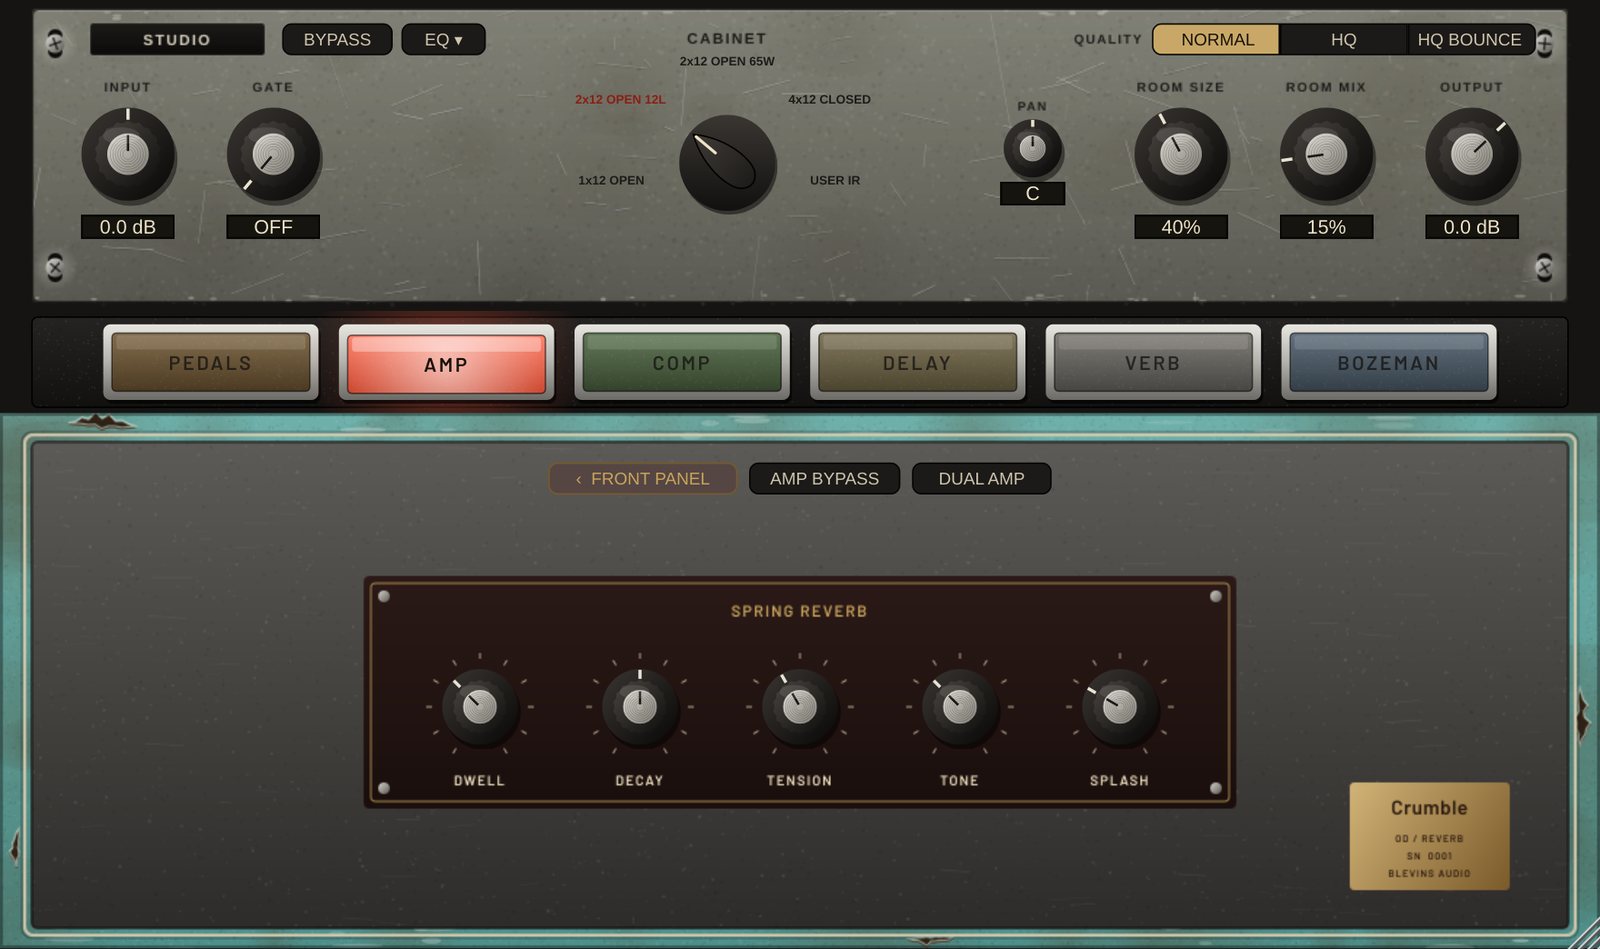Click the Input 0.0 dB value field
This screenshot has width=1600, height=949.
pos(128,227)
